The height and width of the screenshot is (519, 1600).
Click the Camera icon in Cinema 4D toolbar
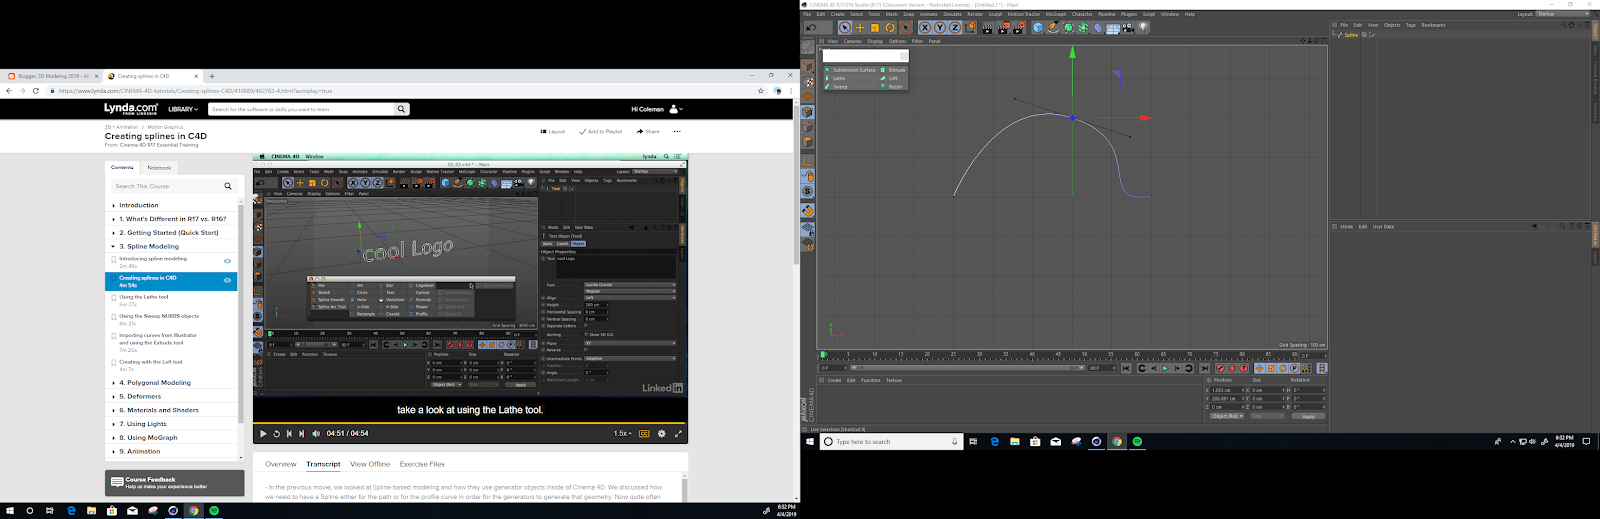(x=1128, y=28)
